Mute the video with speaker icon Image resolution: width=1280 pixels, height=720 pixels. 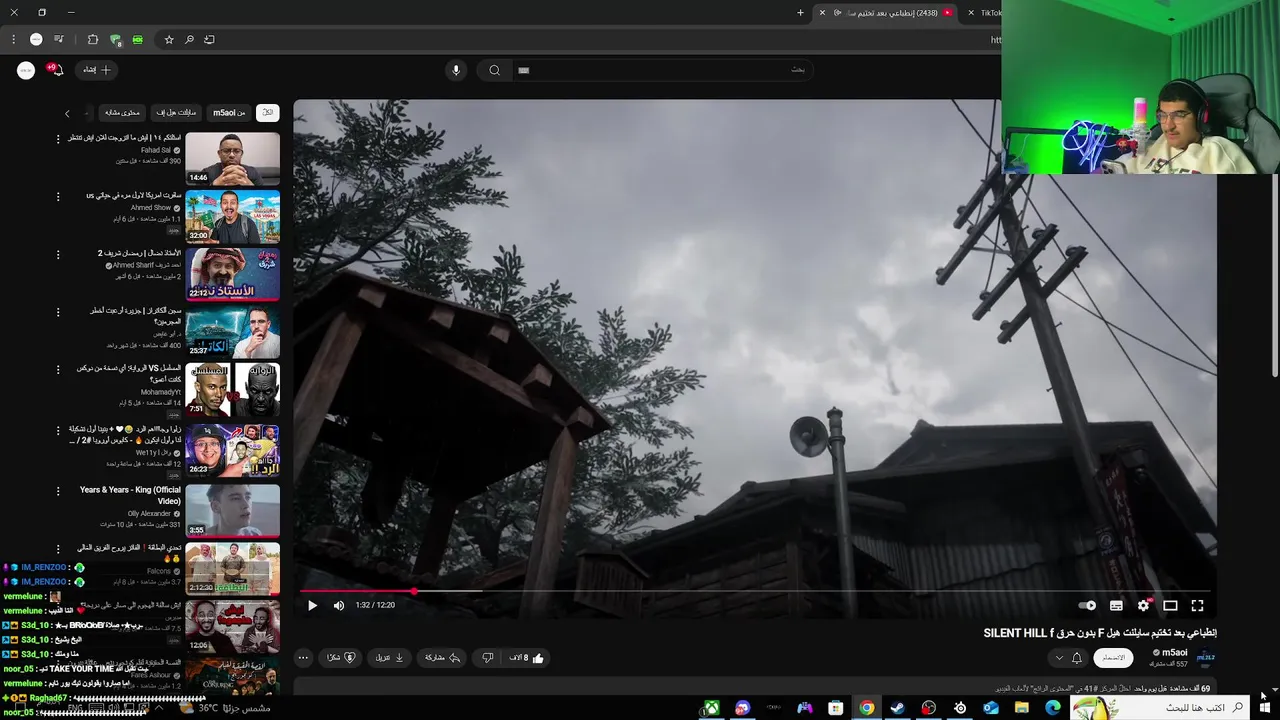tap(339, 605)
